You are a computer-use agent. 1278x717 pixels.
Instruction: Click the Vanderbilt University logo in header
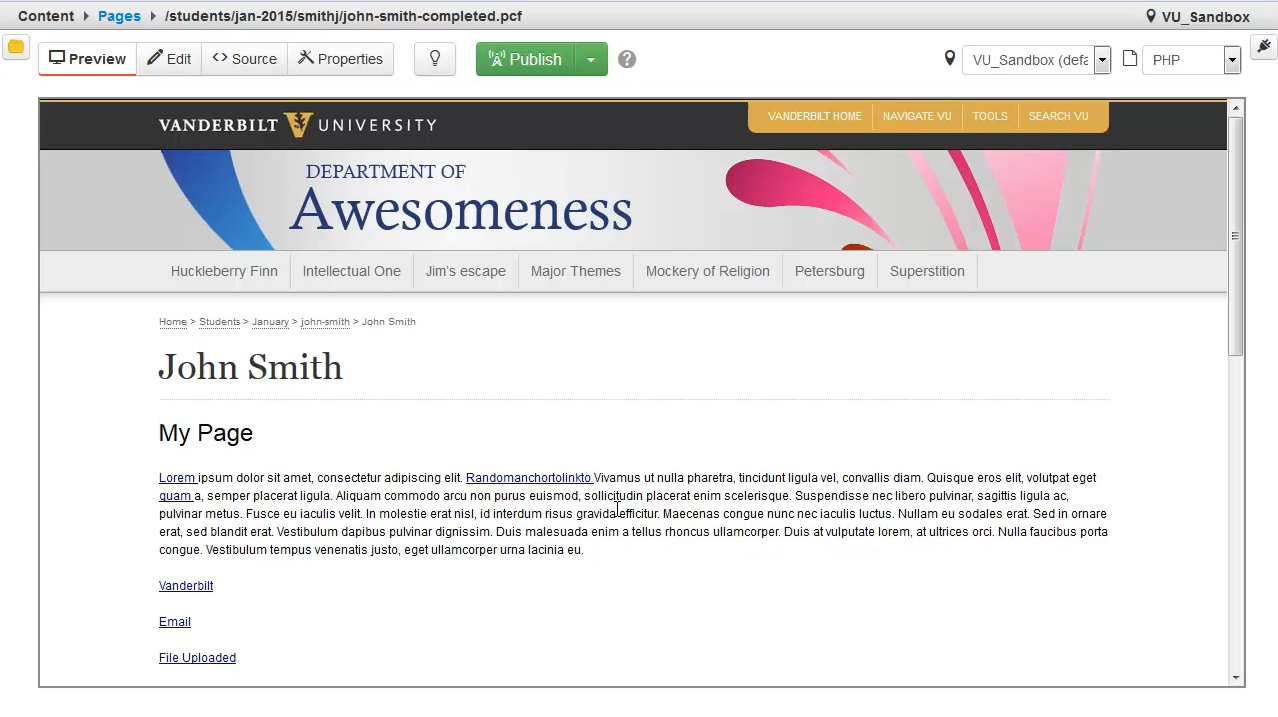click(x=298, y=125)
